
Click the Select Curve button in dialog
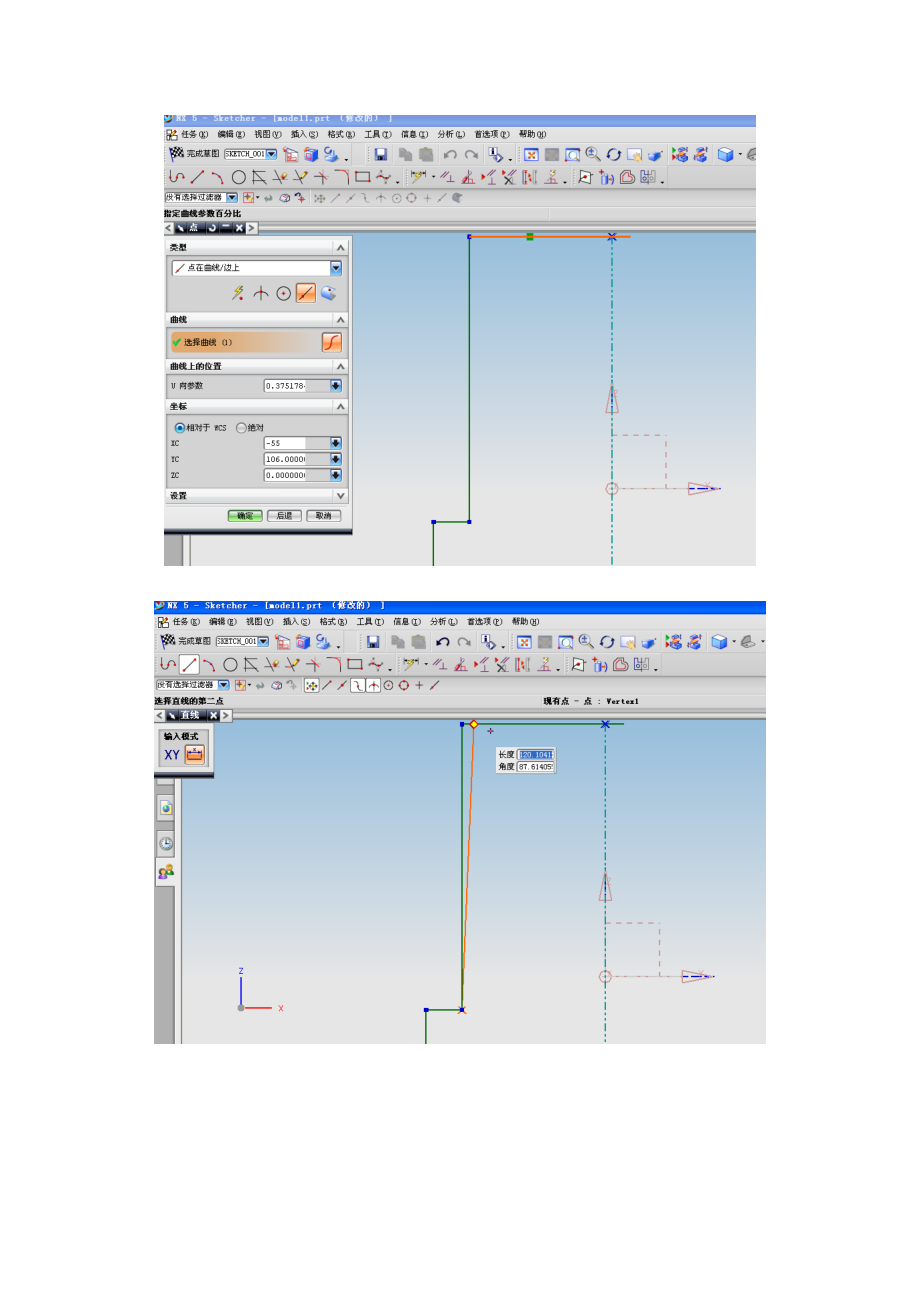pos(331,342)
